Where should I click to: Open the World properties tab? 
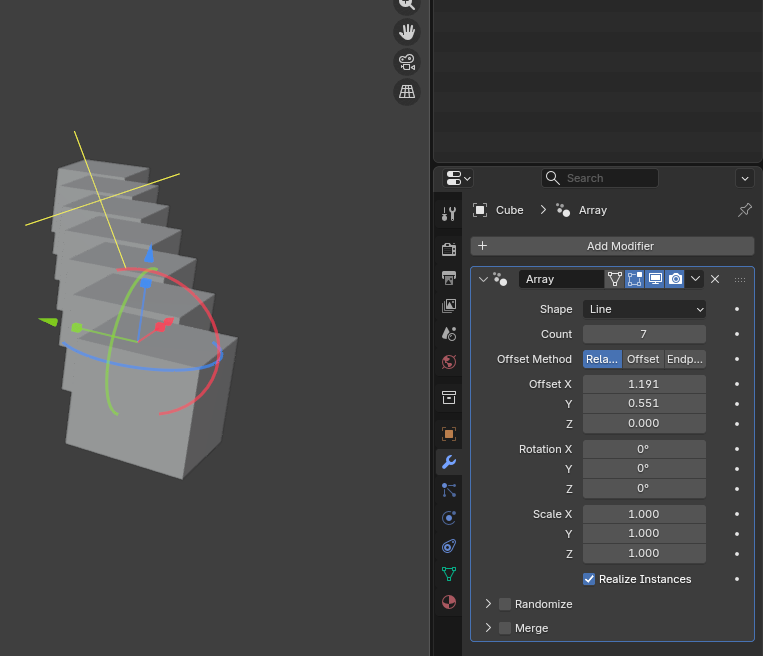449,362
